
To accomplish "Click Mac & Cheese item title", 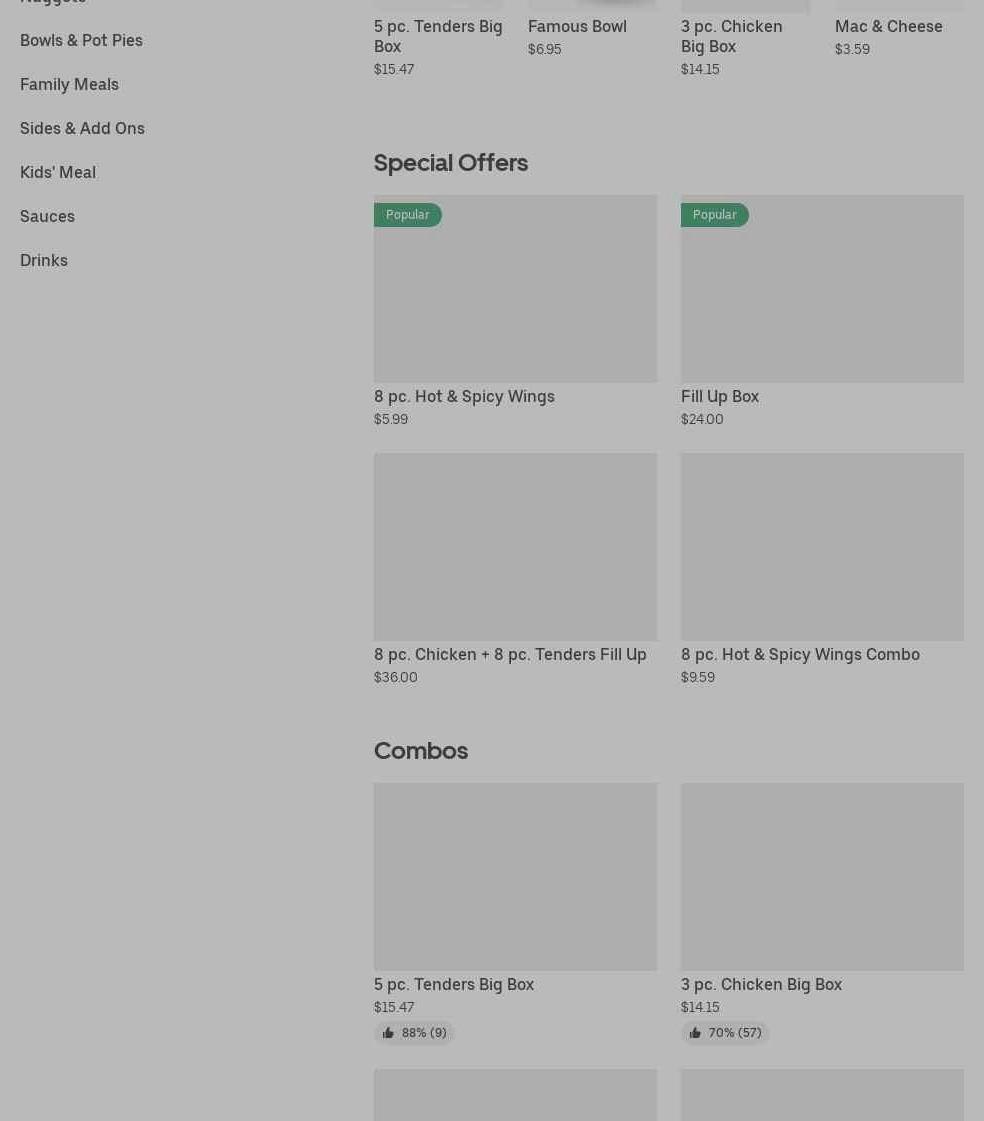I will (x=888, y=26).
